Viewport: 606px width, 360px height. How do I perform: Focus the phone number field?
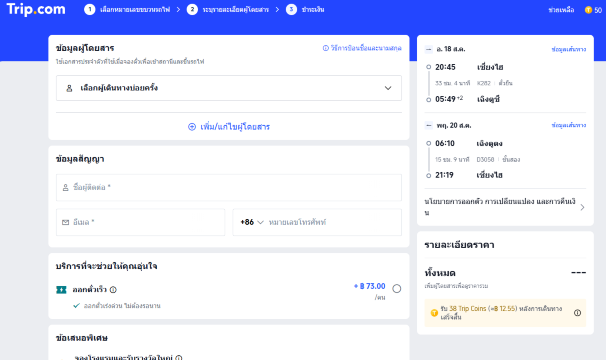coord(334,222)
